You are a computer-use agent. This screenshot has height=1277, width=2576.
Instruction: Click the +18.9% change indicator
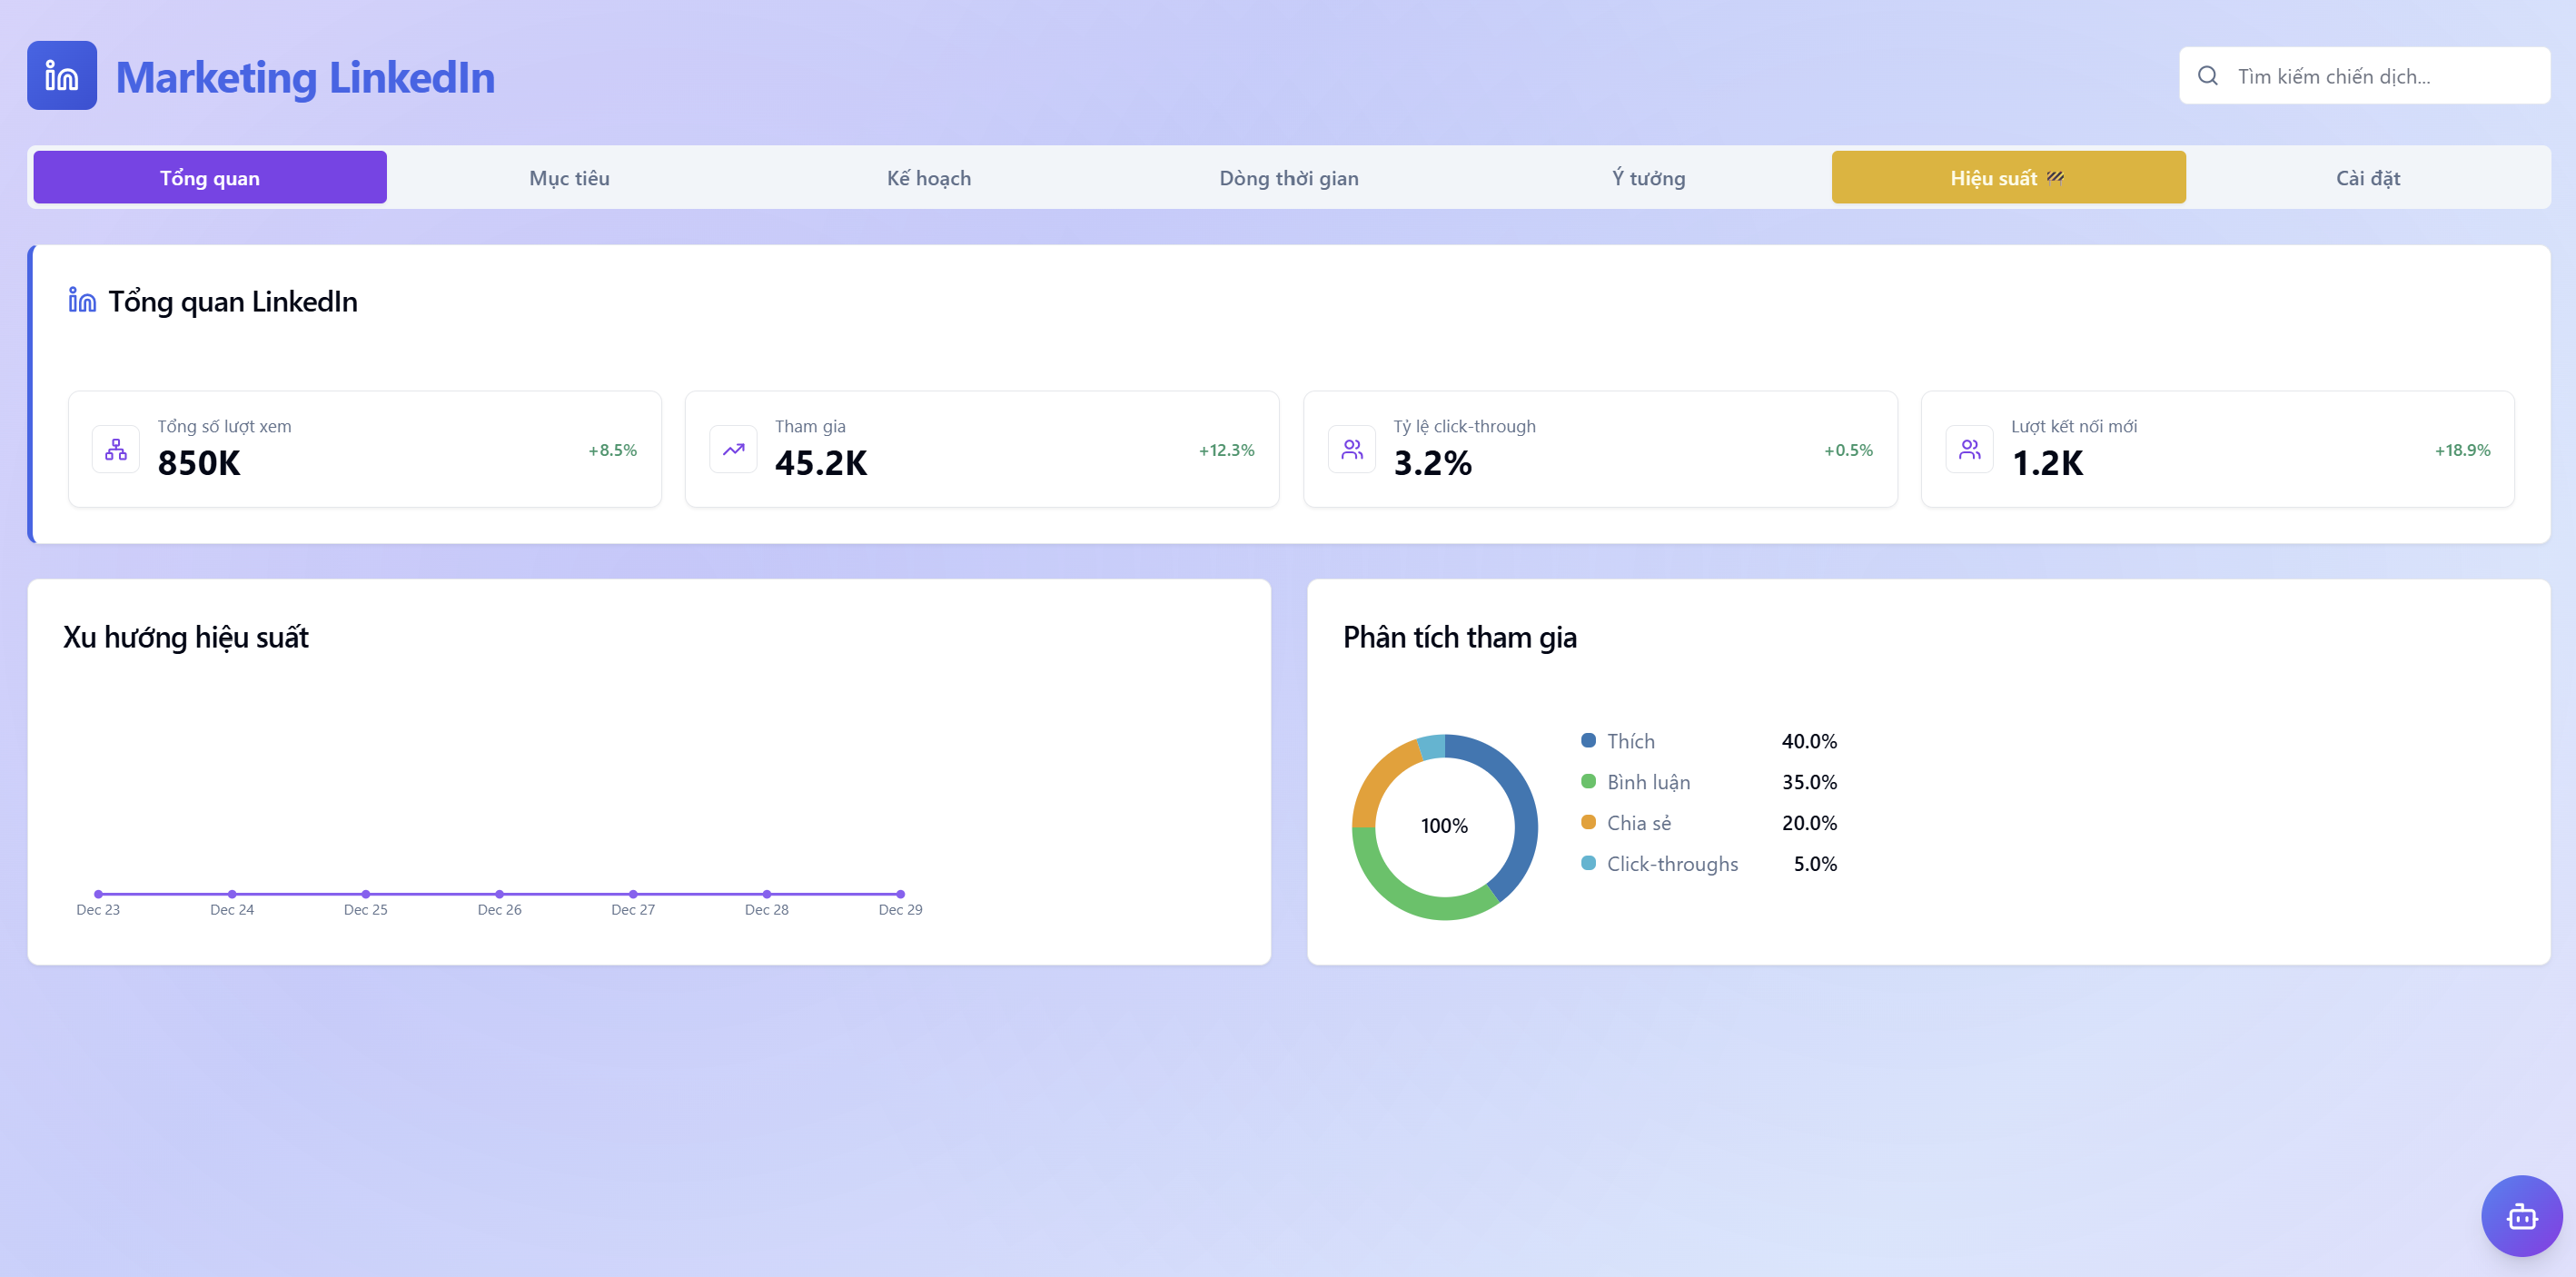click(x=2462, y=450)
